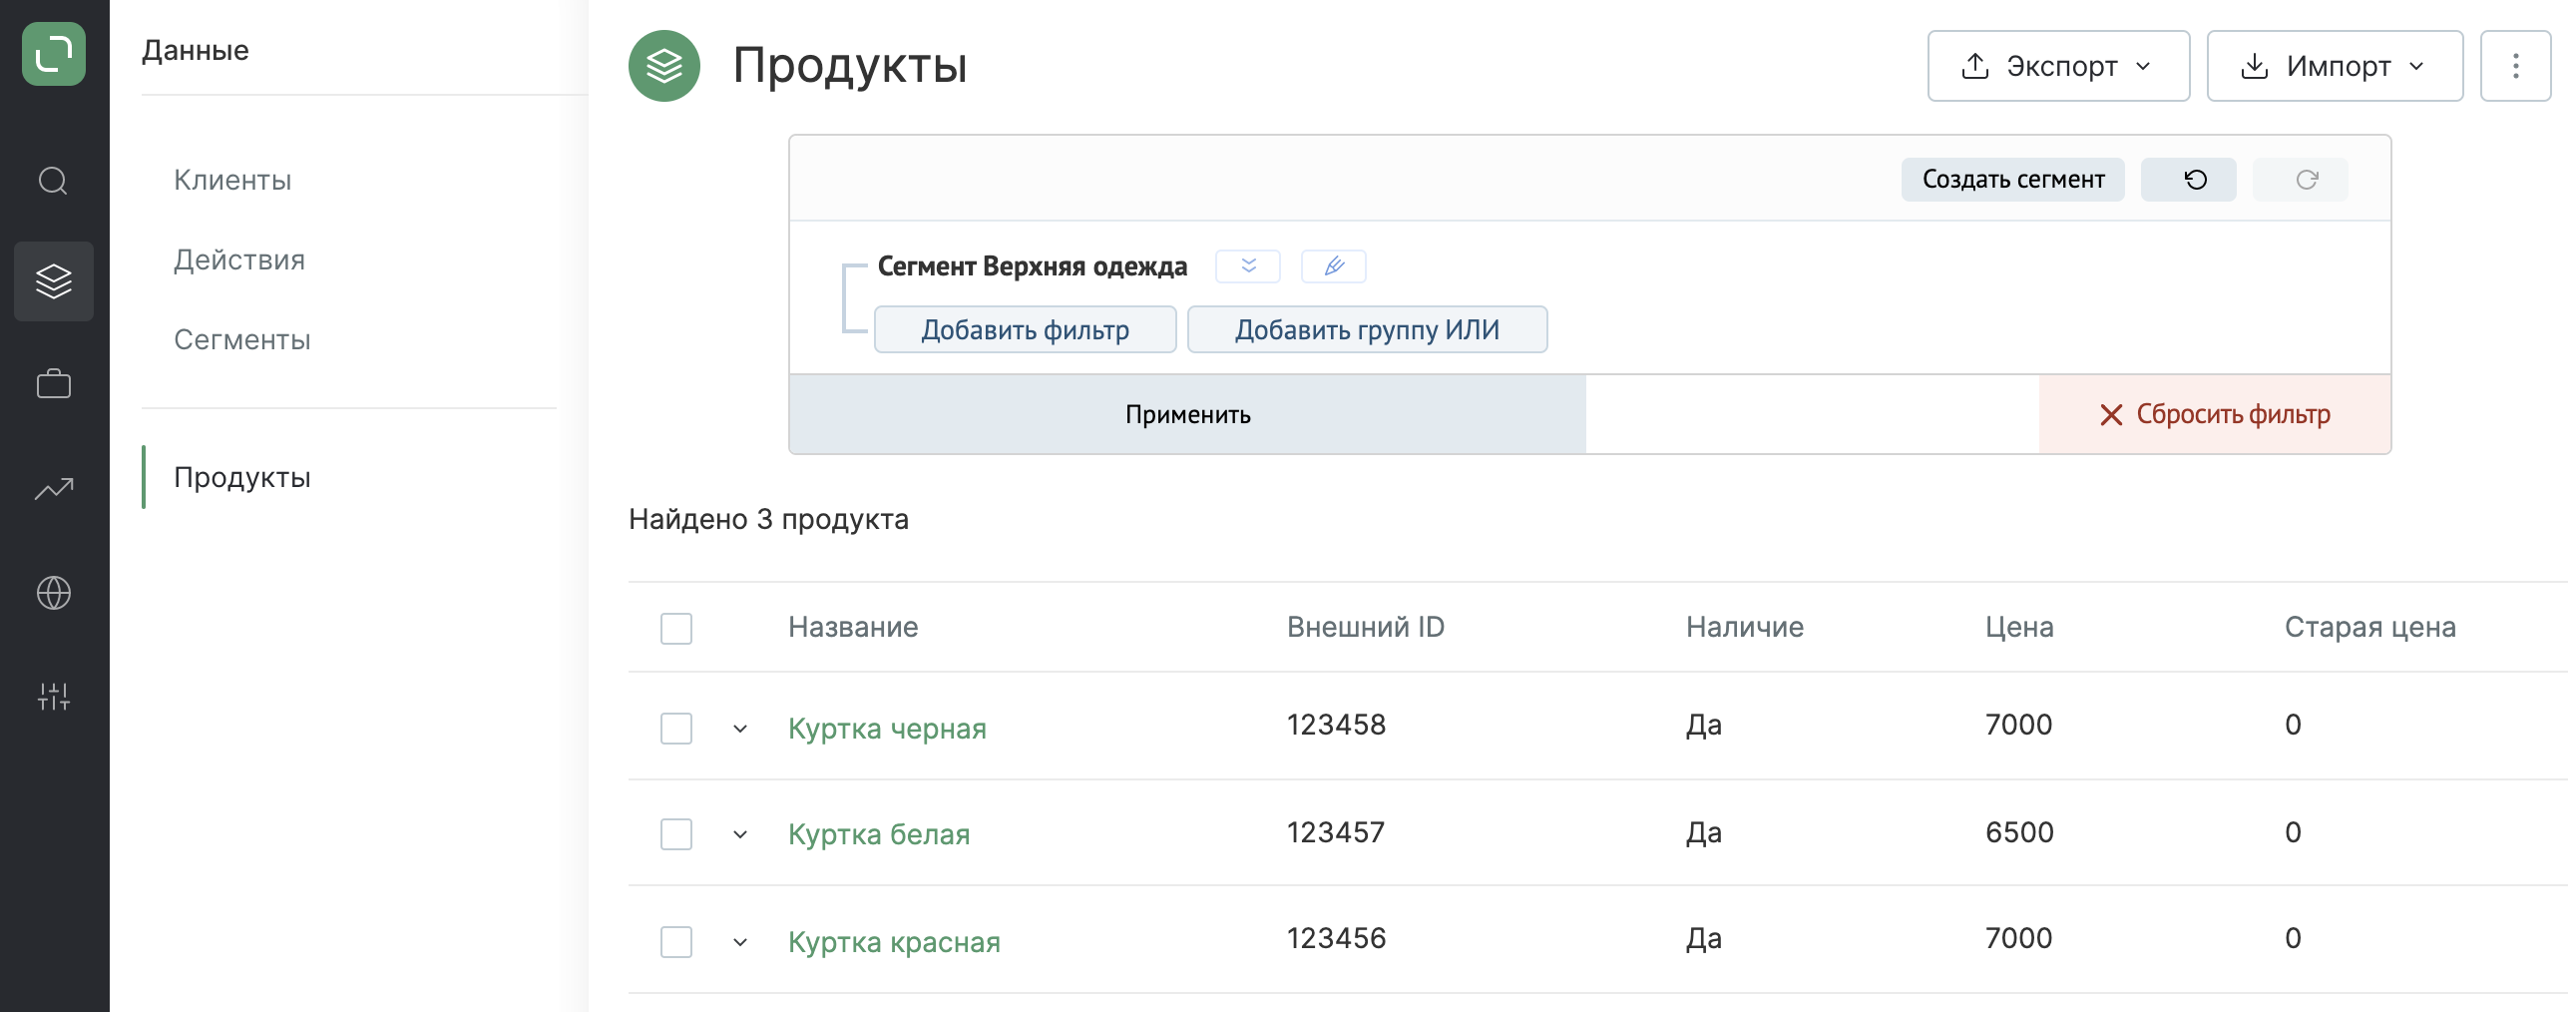The height and width of the screenshot is (1012, 2576).
Task: Click the Сегмент Верхняя одежда label
Action: 1032,266
